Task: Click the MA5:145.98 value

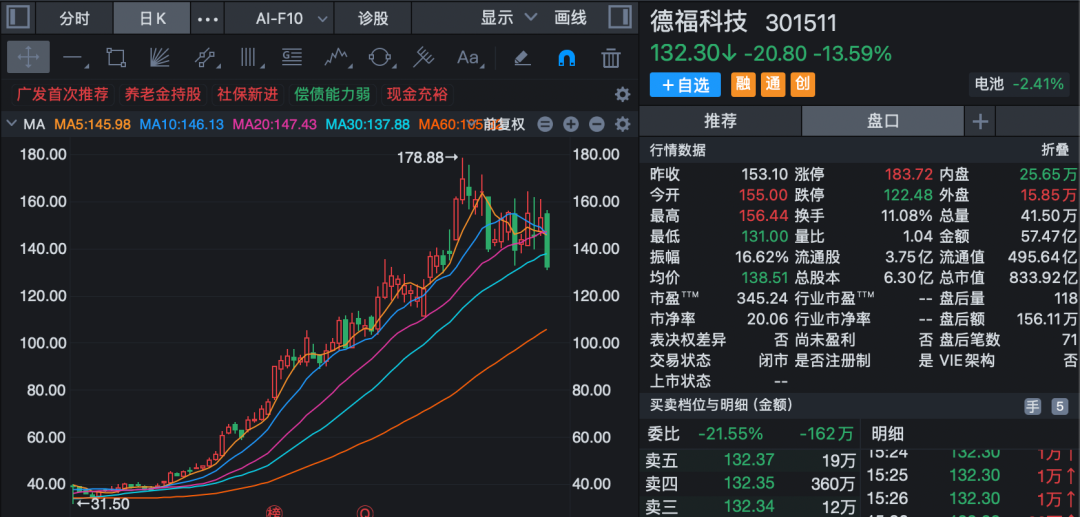Action: [92, 125]
